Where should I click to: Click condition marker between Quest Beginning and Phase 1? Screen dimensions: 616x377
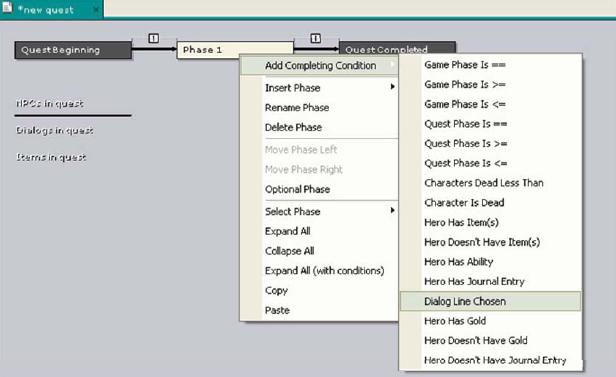(x=154, y=38)
